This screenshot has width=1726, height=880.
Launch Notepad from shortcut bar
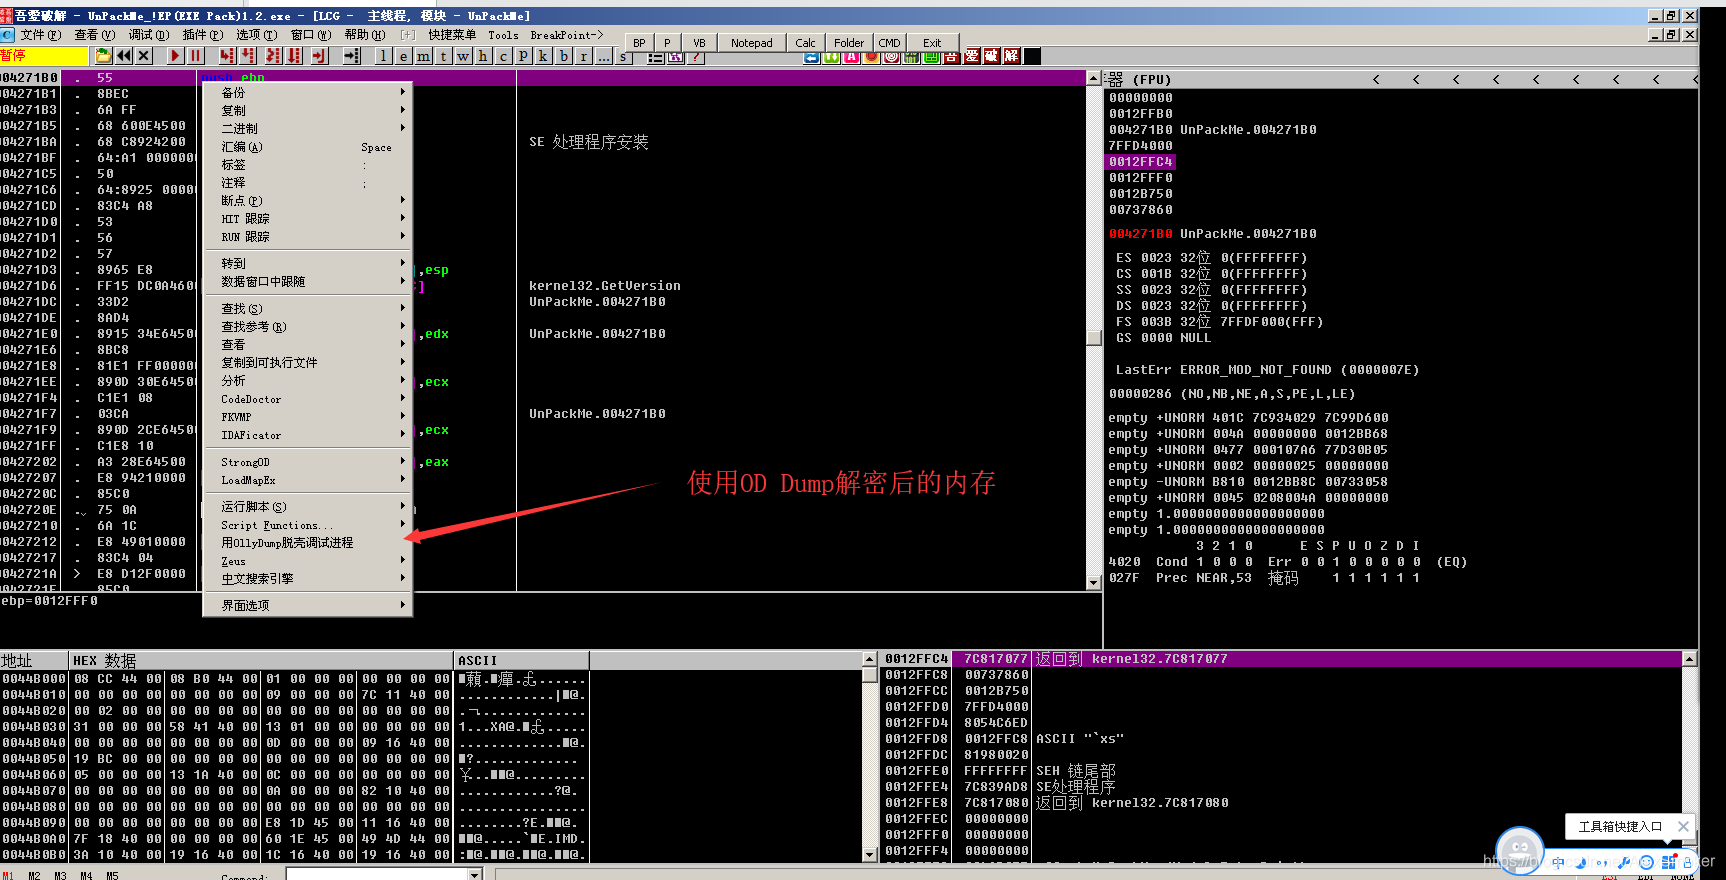(x=751, y=43)
